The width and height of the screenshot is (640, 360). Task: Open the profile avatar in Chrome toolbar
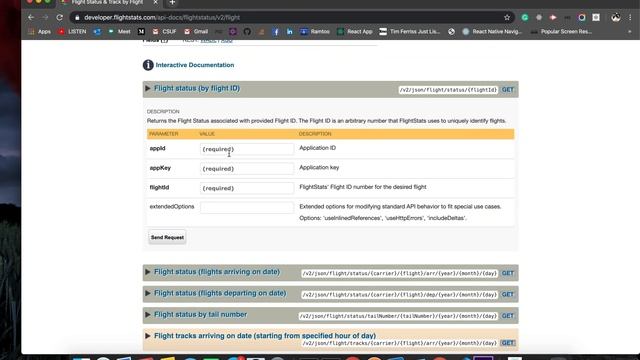coord(616,18)
